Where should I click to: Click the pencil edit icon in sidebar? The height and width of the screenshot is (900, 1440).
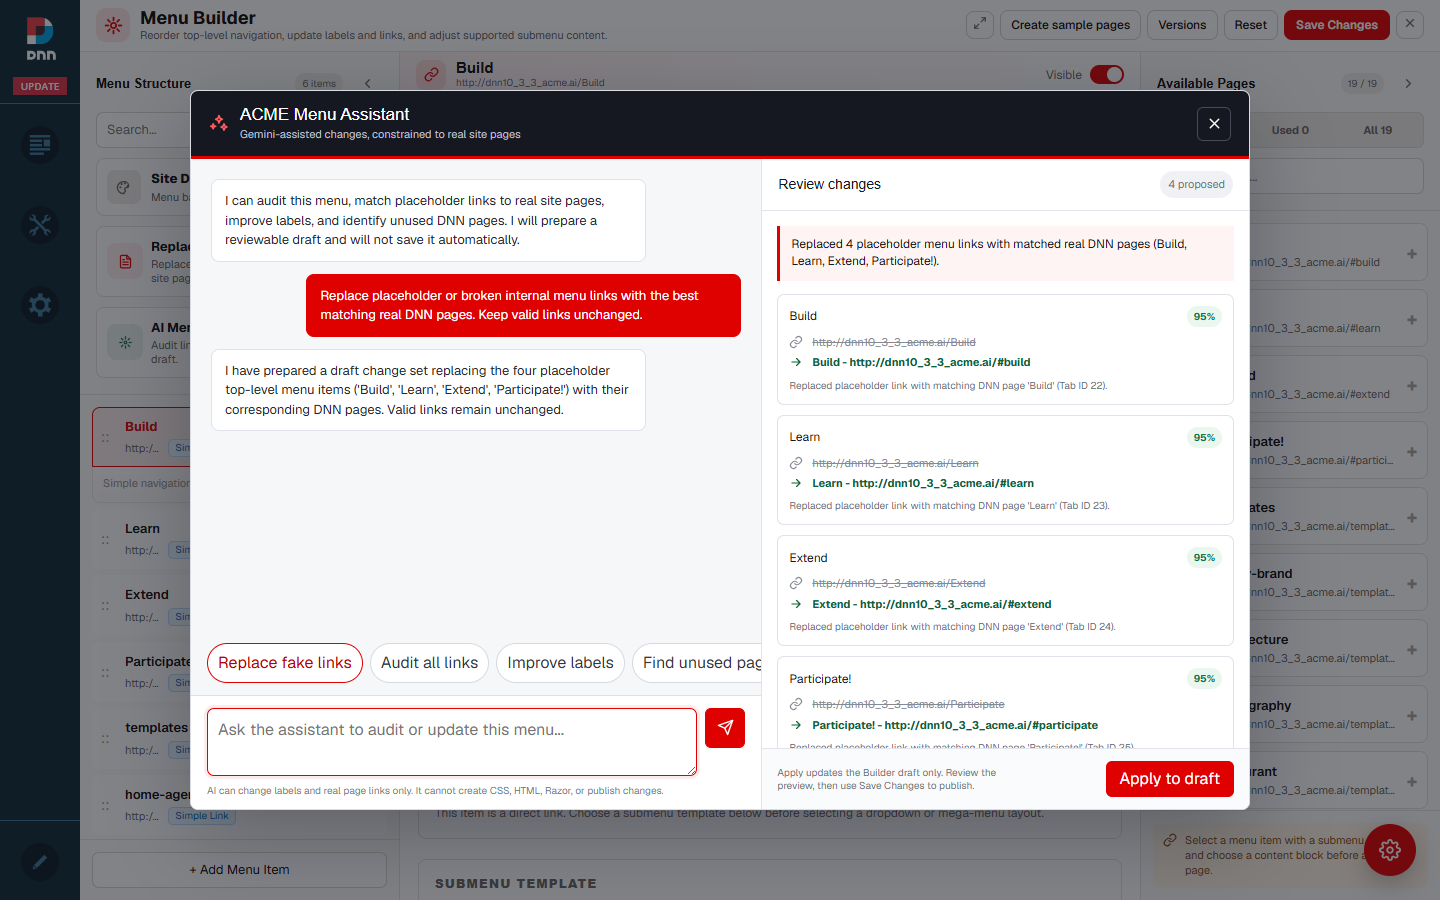tap(40, 862)
